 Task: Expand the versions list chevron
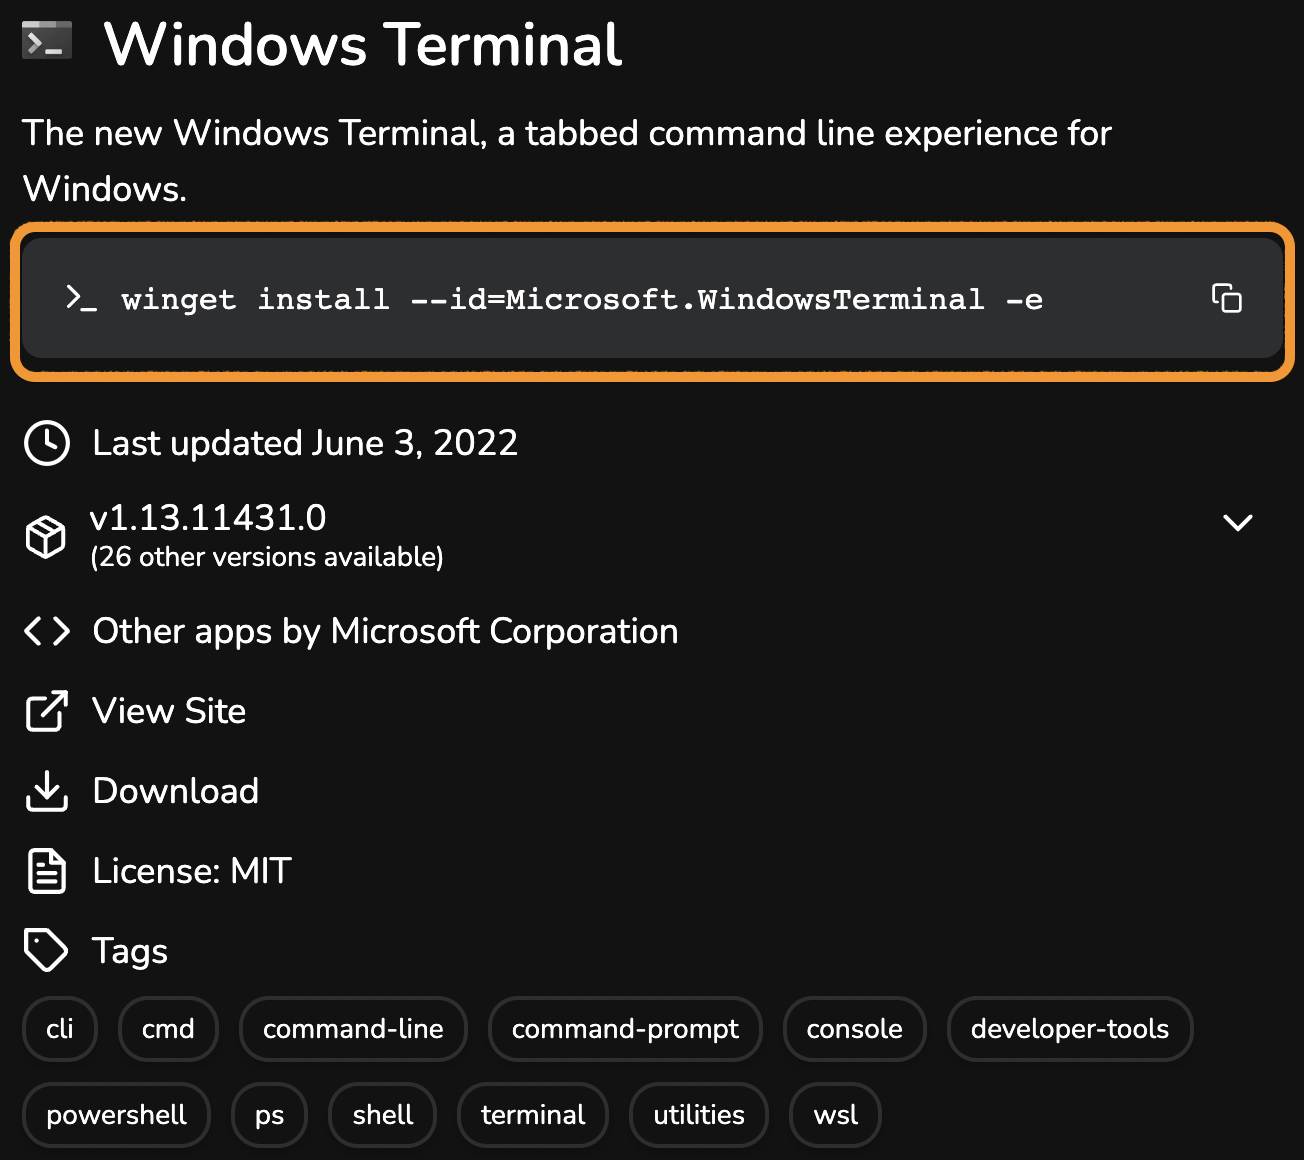(x=1238, y=523)
